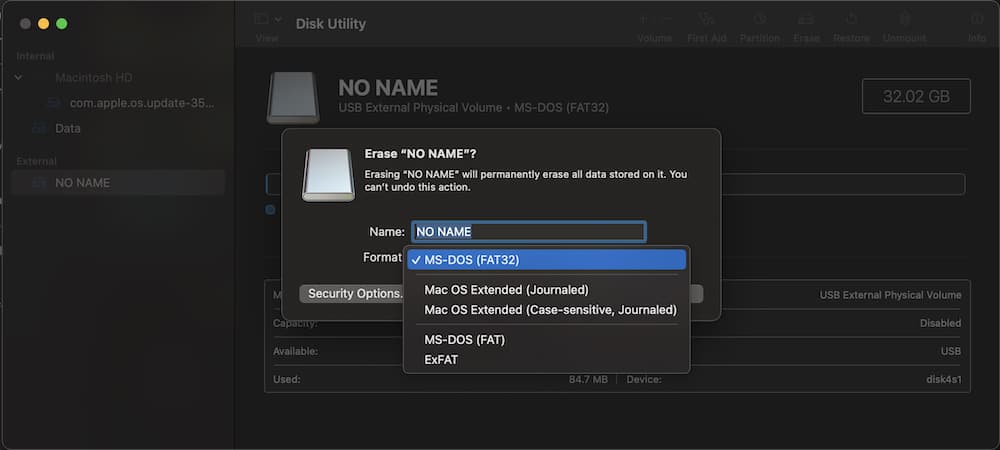Select Macintosh HD in the sidebar
This screenshot has height=450, width=1000.
click(94, 78)
